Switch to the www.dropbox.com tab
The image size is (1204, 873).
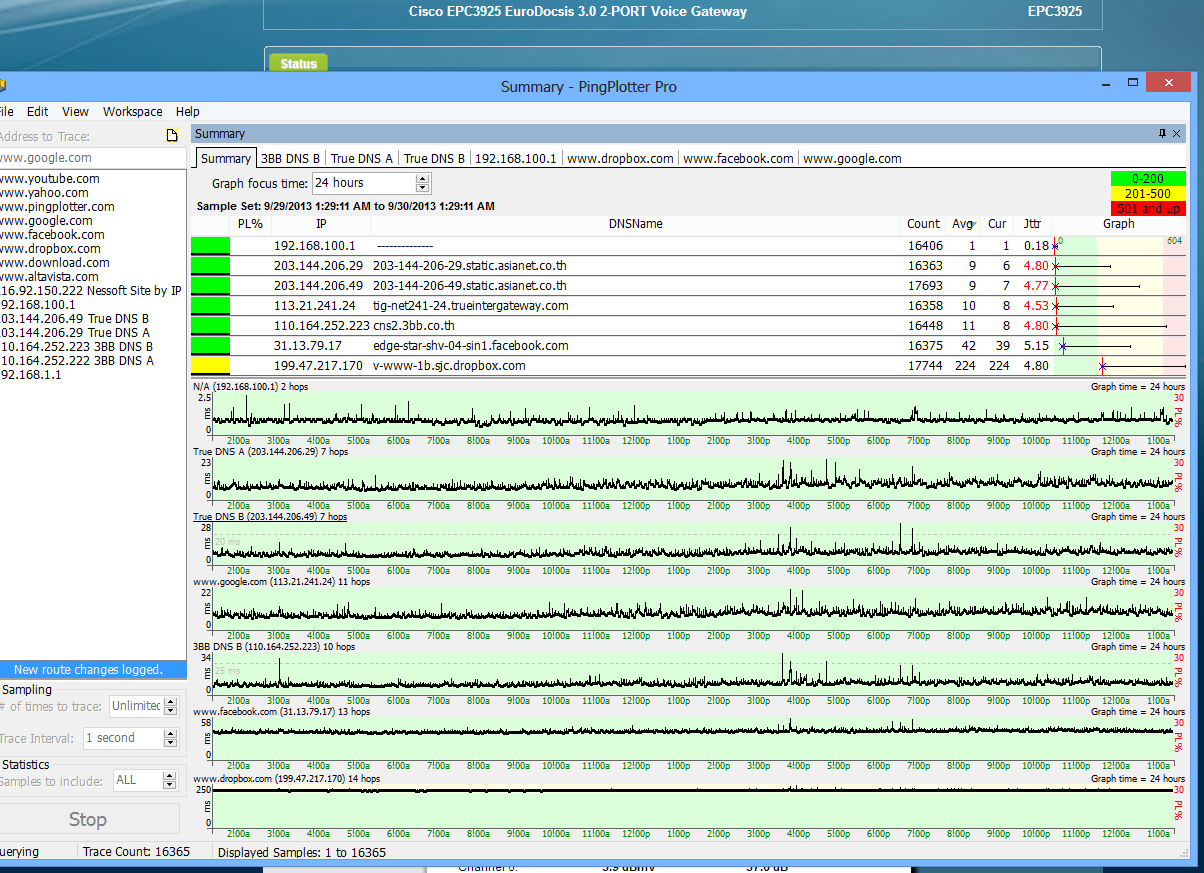[621, 158]
